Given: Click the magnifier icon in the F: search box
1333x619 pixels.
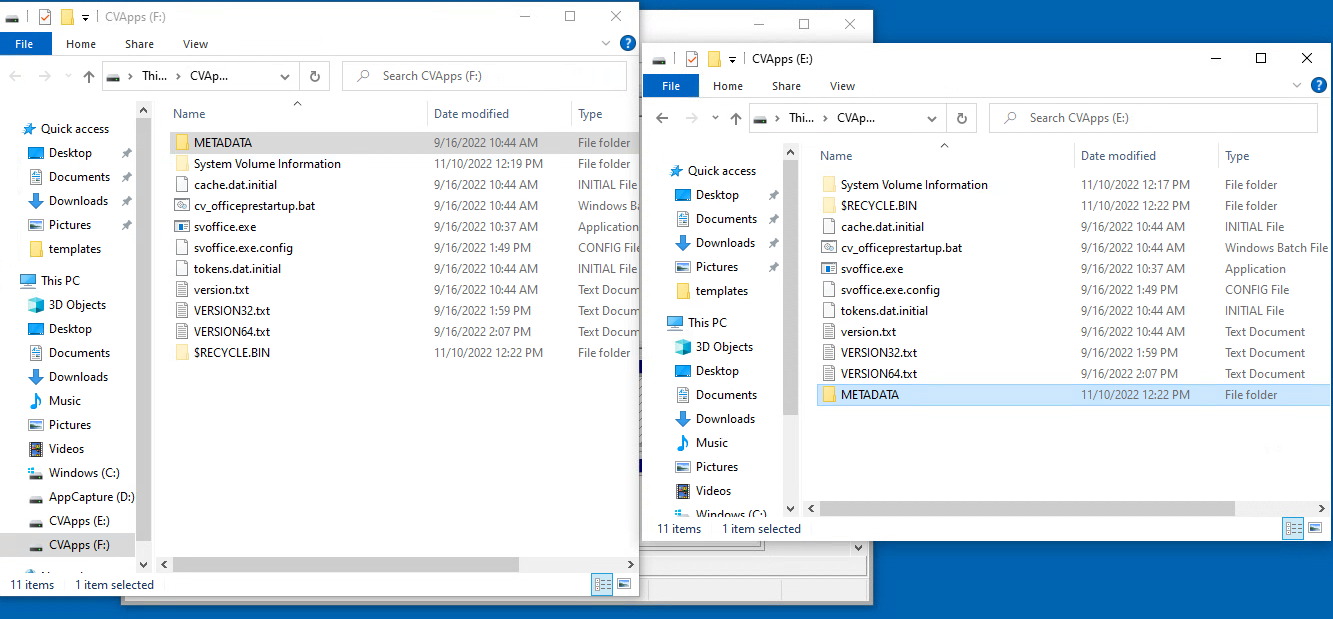Looking at the screenshot, I should click(x=362, y=76).
